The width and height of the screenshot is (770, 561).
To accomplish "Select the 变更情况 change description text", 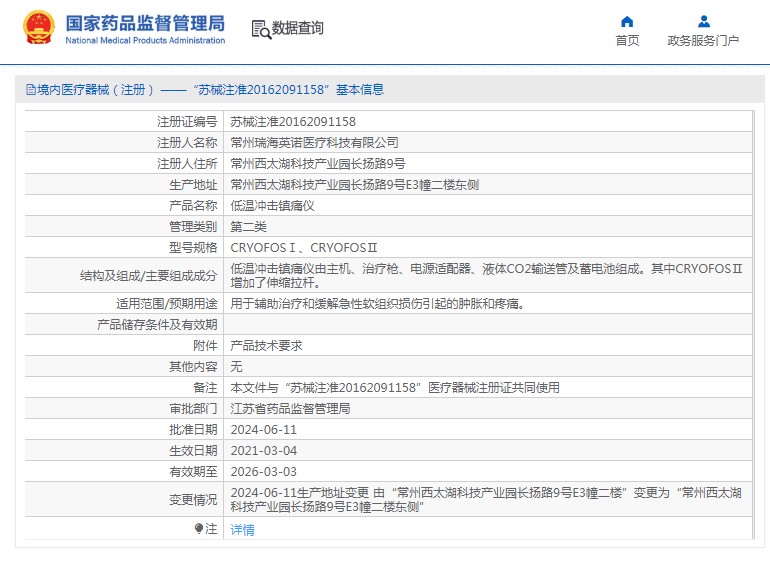I will (x=486, y=500).
